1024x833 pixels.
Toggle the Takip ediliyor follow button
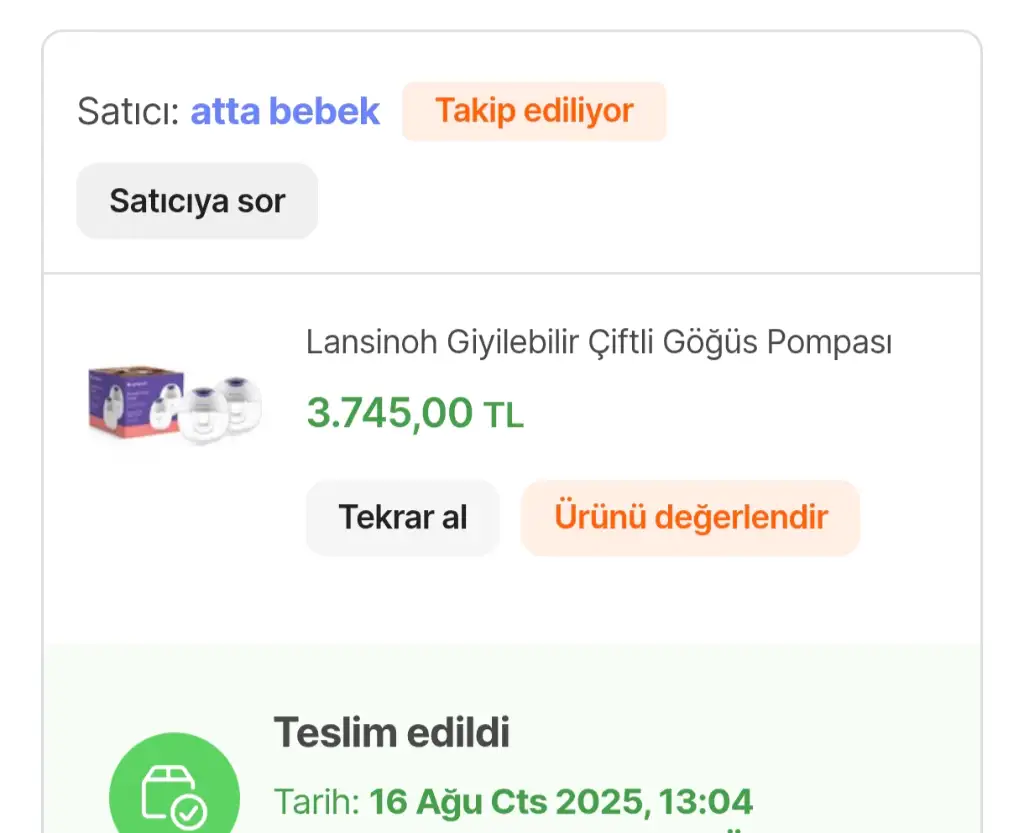(534, 111)
